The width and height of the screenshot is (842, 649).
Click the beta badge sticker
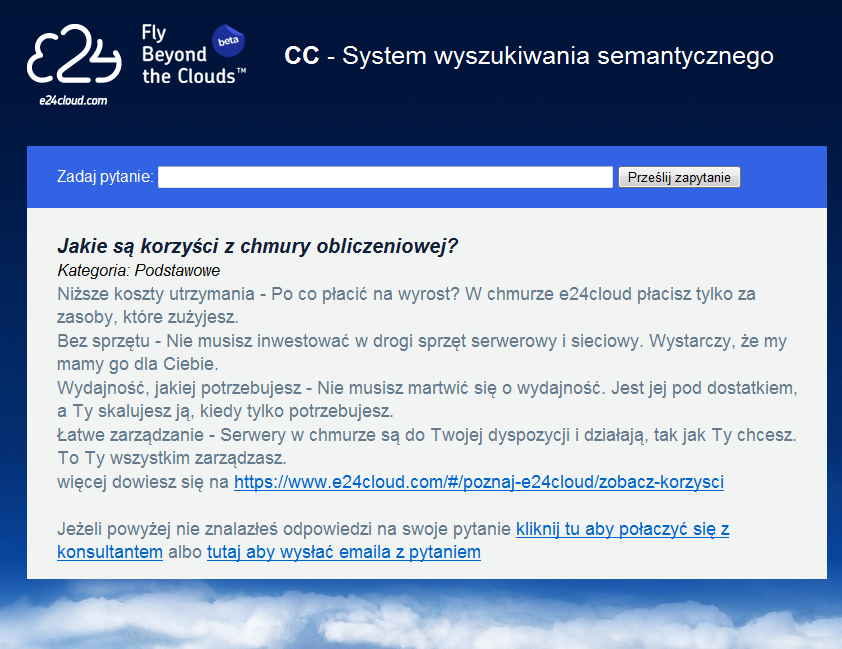(228, 41)
